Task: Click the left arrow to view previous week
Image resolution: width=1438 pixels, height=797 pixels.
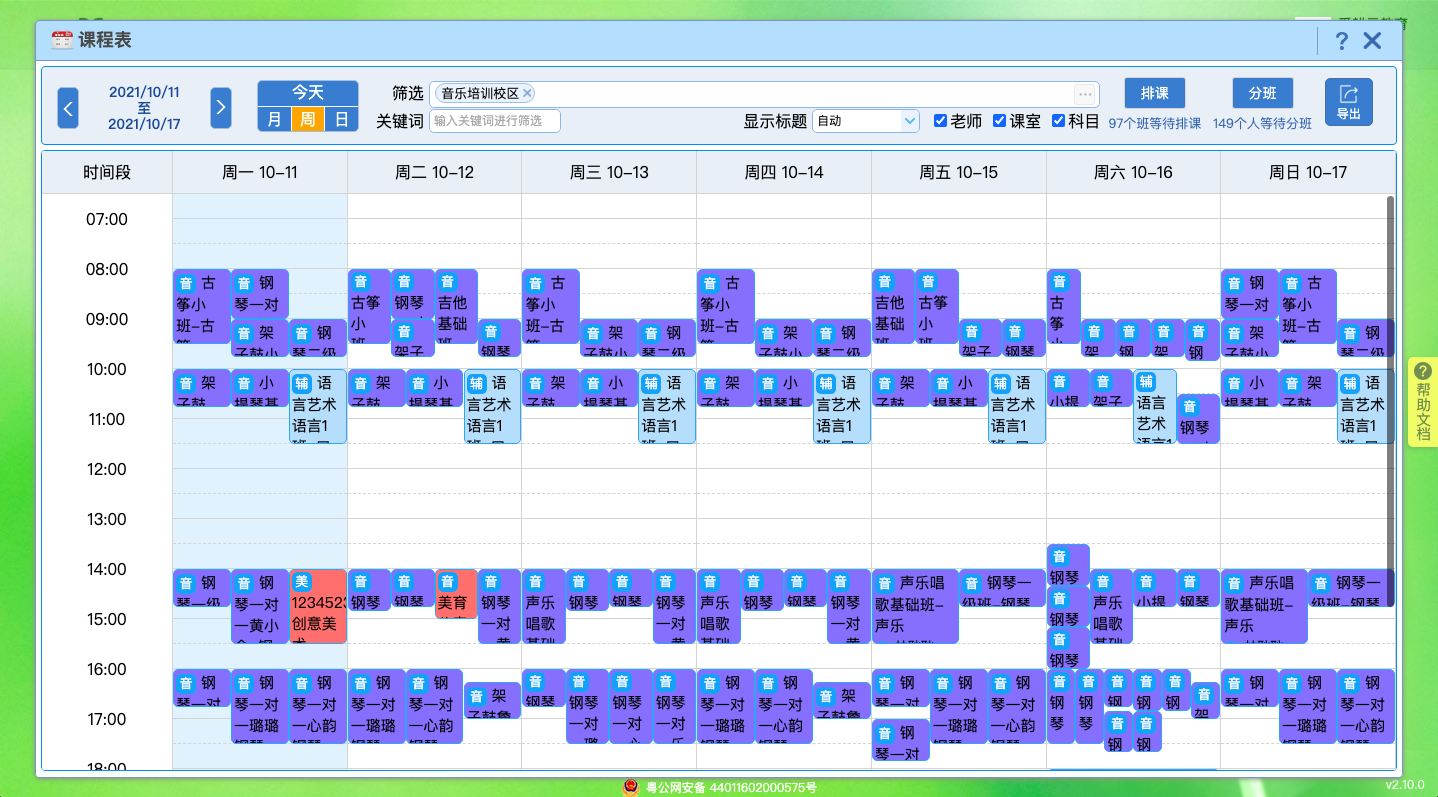Action: click(68, 107)
